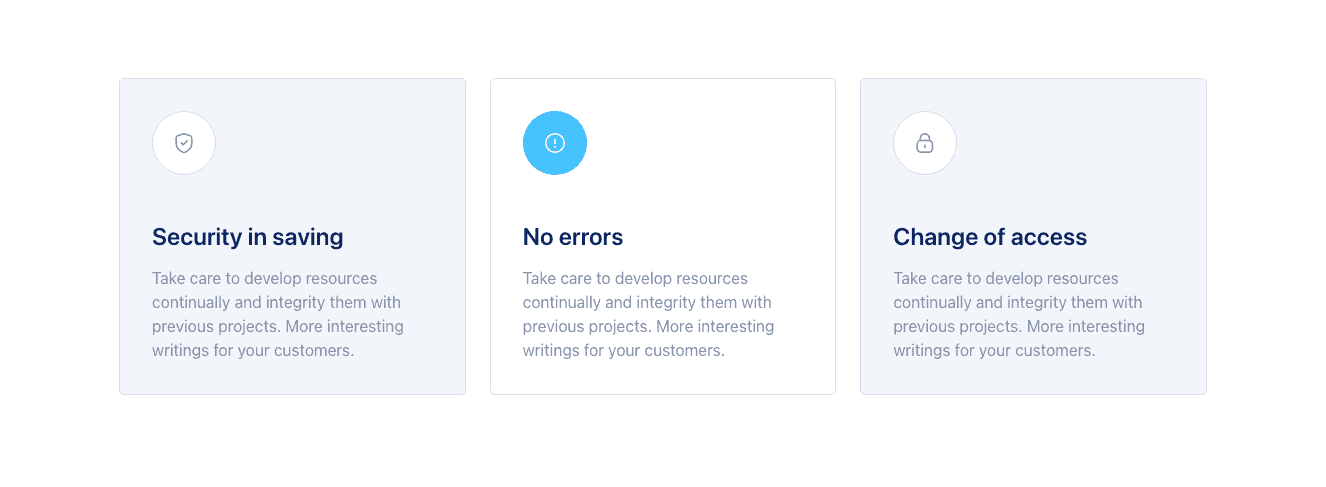1326x487 pixels.
Task: Click "continually and integrity them with" in No errors card
Action: click(x=646, y=302)
